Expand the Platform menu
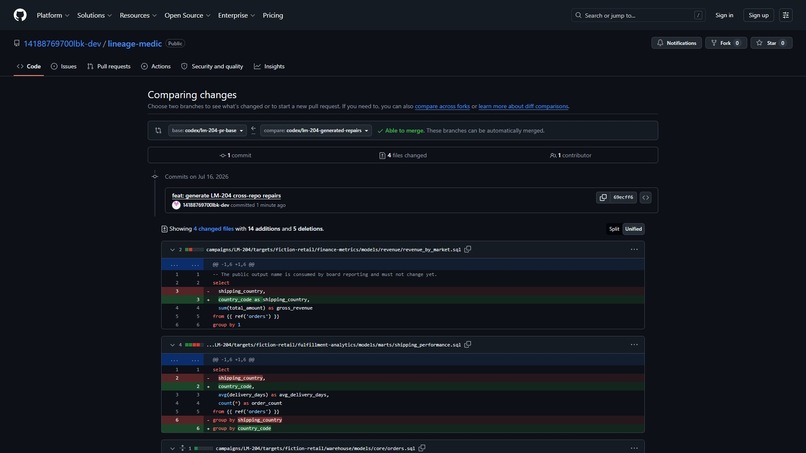Screen dimensions: 806x453 tap(52, 15)
